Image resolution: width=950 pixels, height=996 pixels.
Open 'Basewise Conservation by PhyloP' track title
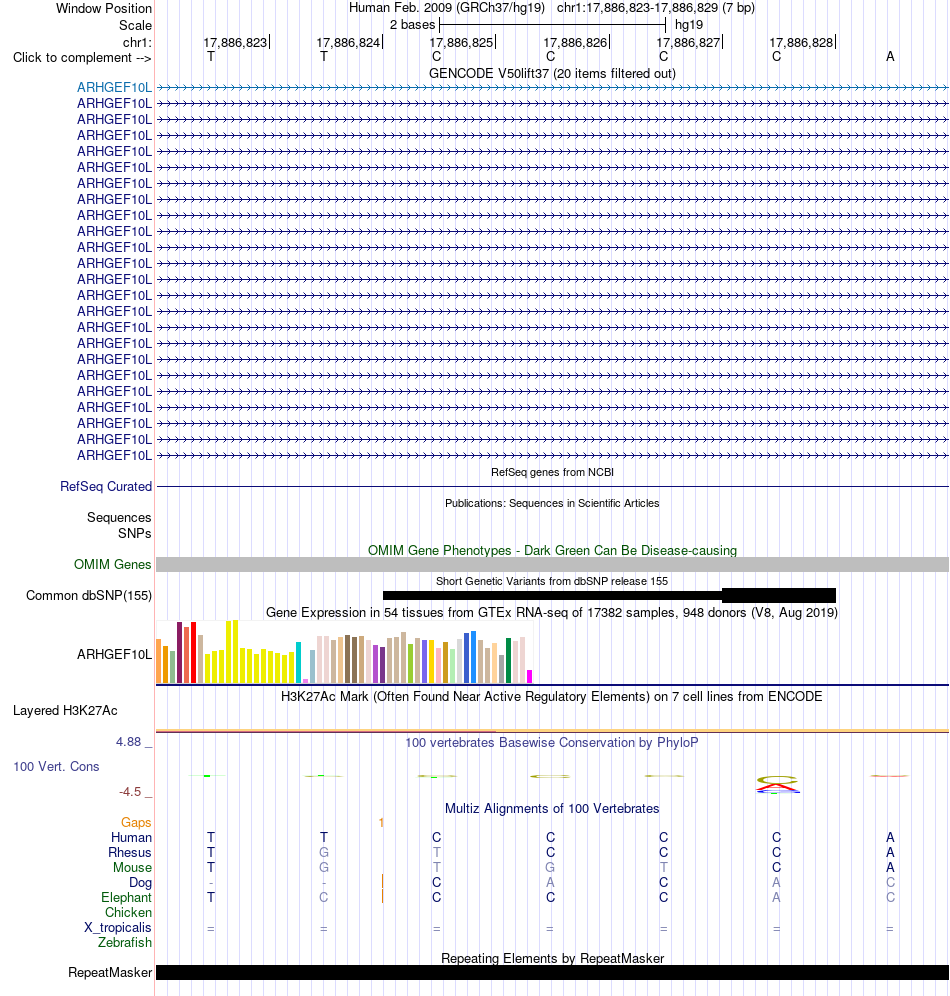click(x=552, y=743)
